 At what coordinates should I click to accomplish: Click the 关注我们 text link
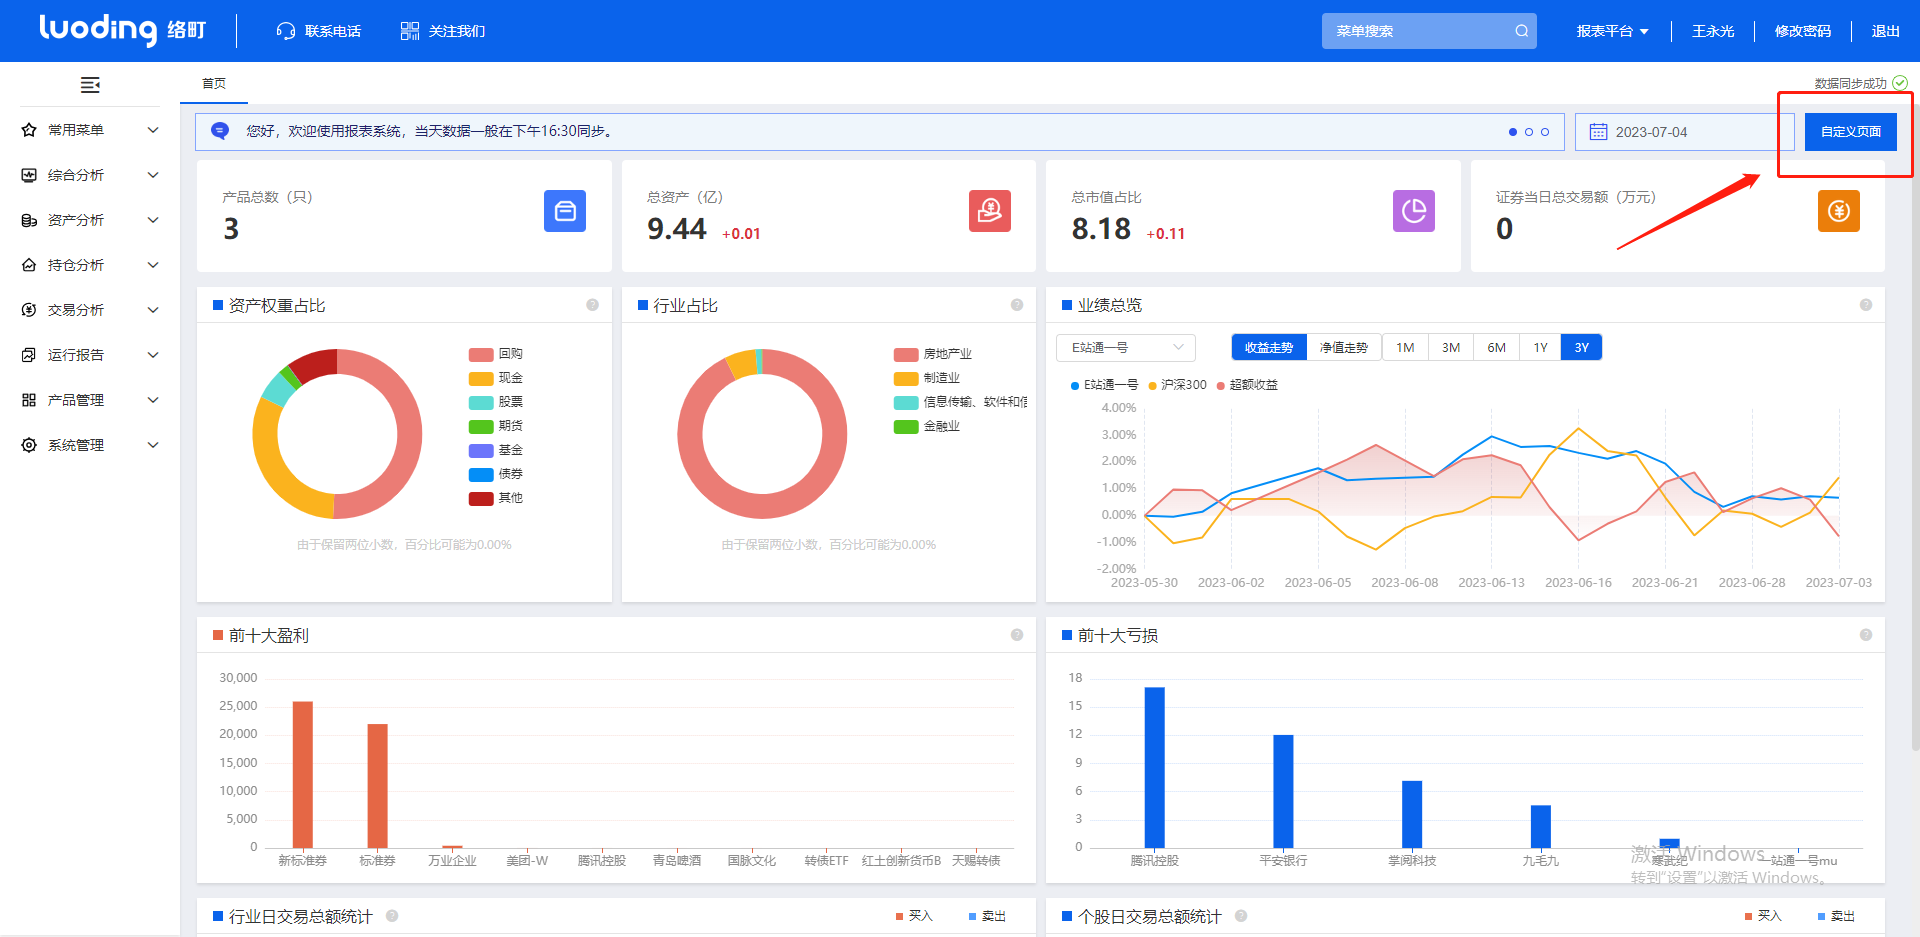[x=457, y=31]
